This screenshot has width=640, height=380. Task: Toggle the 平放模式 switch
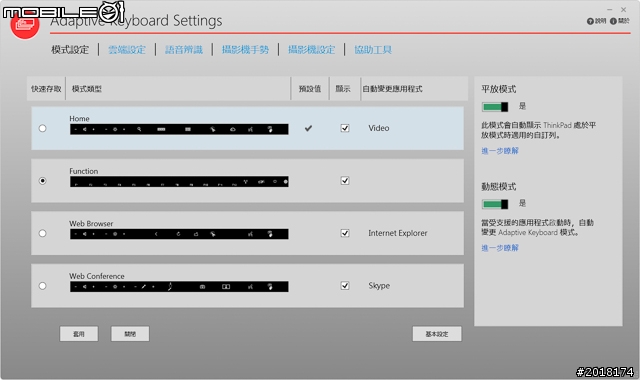[495, 107]
